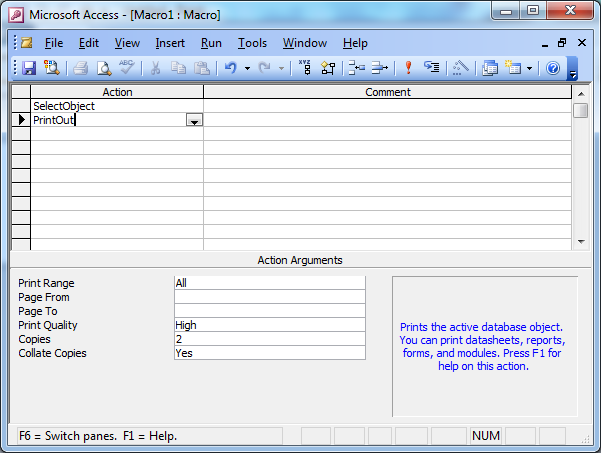
Task: Click the PrintOut help description text
Action: coord(483,346)
